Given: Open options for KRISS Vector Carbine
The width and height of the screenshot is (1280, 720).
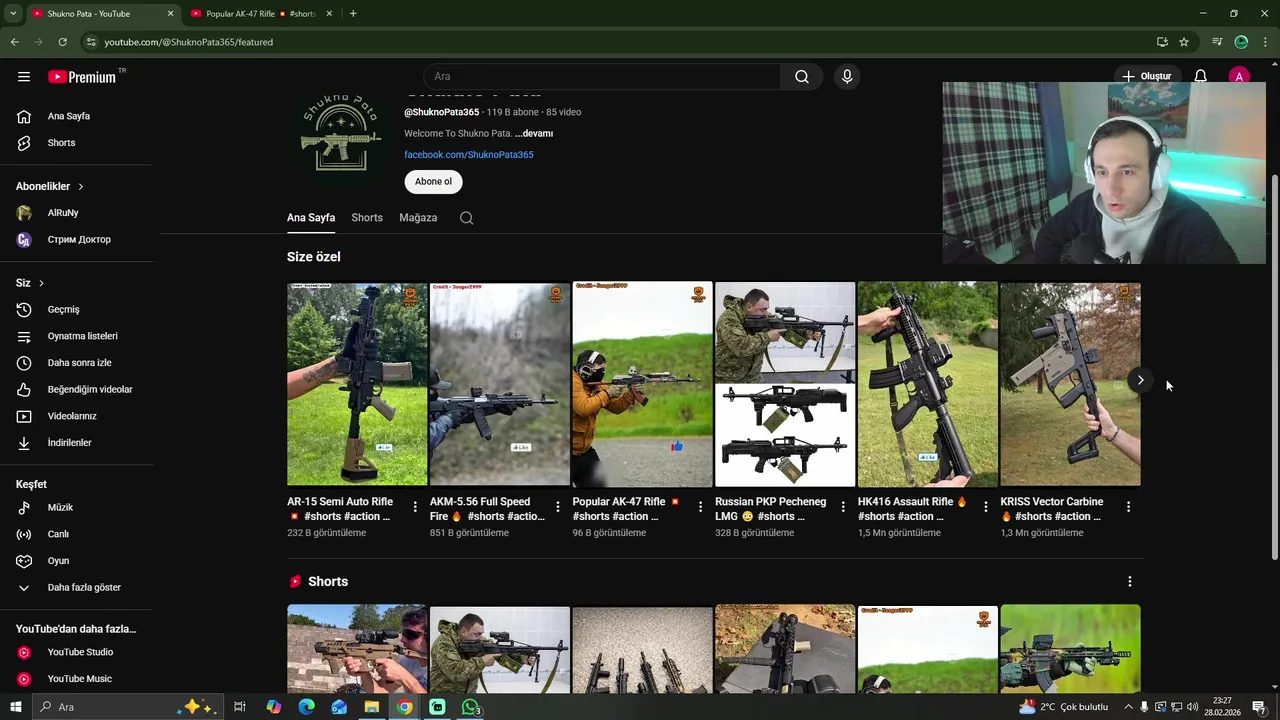Looking at the screenshot, I should (1128, 507).
